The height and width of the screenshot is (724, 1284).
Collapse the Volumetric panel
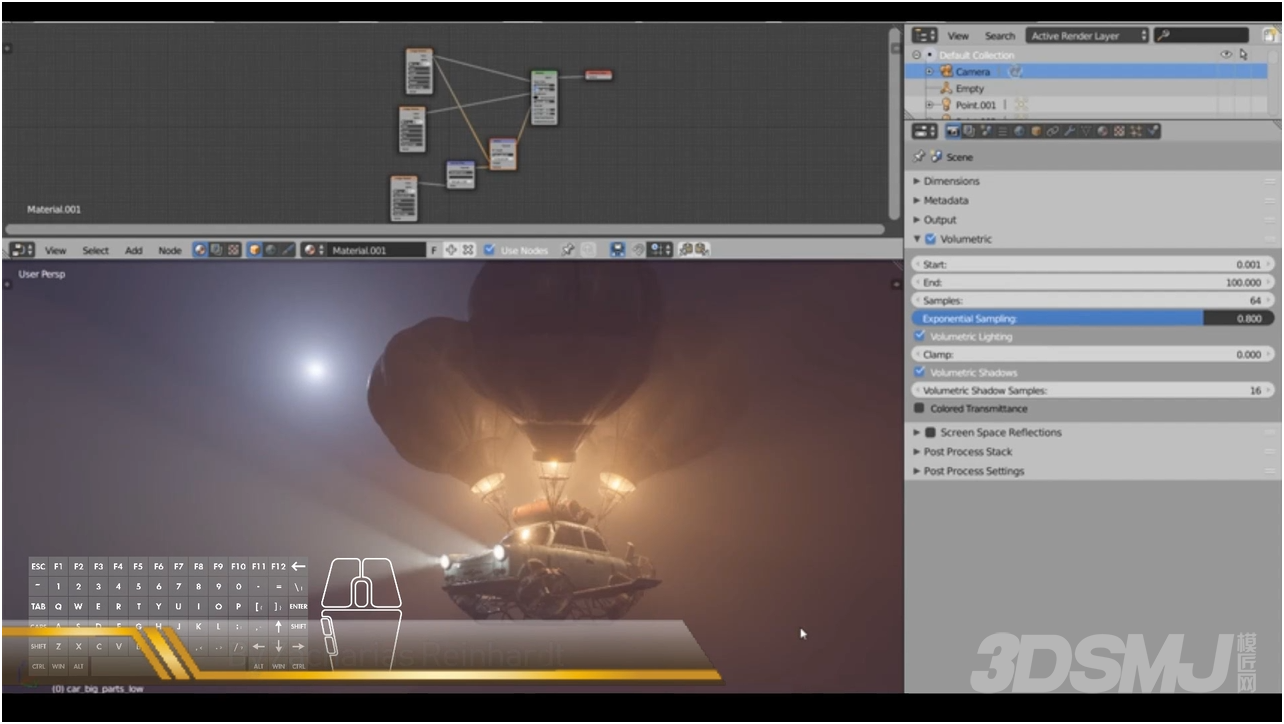(x=917, y=239)
